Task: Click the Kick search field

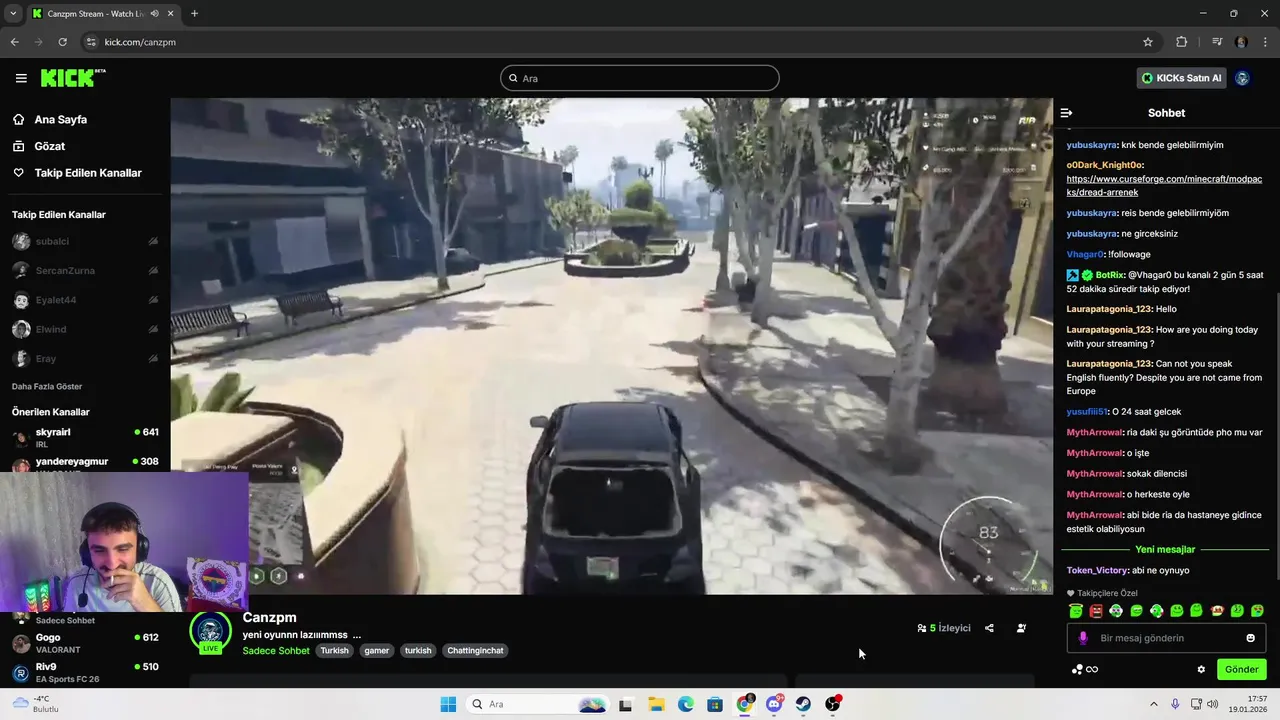Action: (640, 78)
